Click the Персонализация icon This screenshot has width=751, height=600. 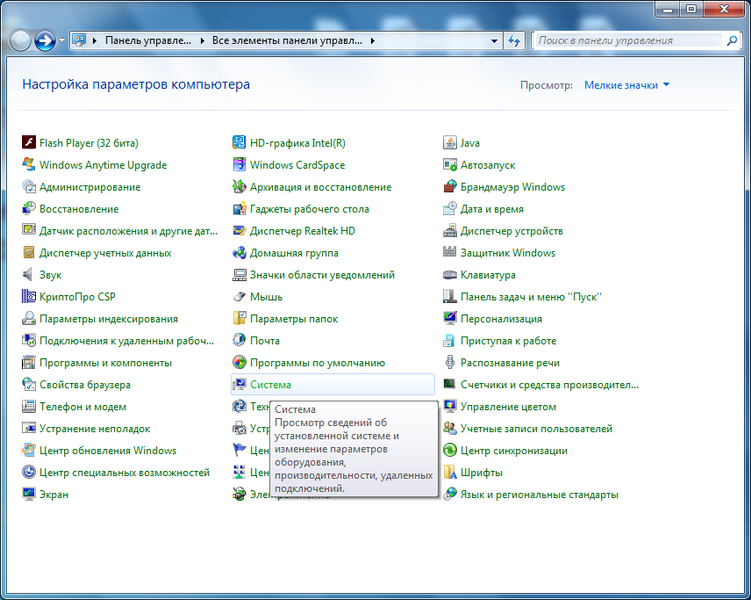[450, 318]
